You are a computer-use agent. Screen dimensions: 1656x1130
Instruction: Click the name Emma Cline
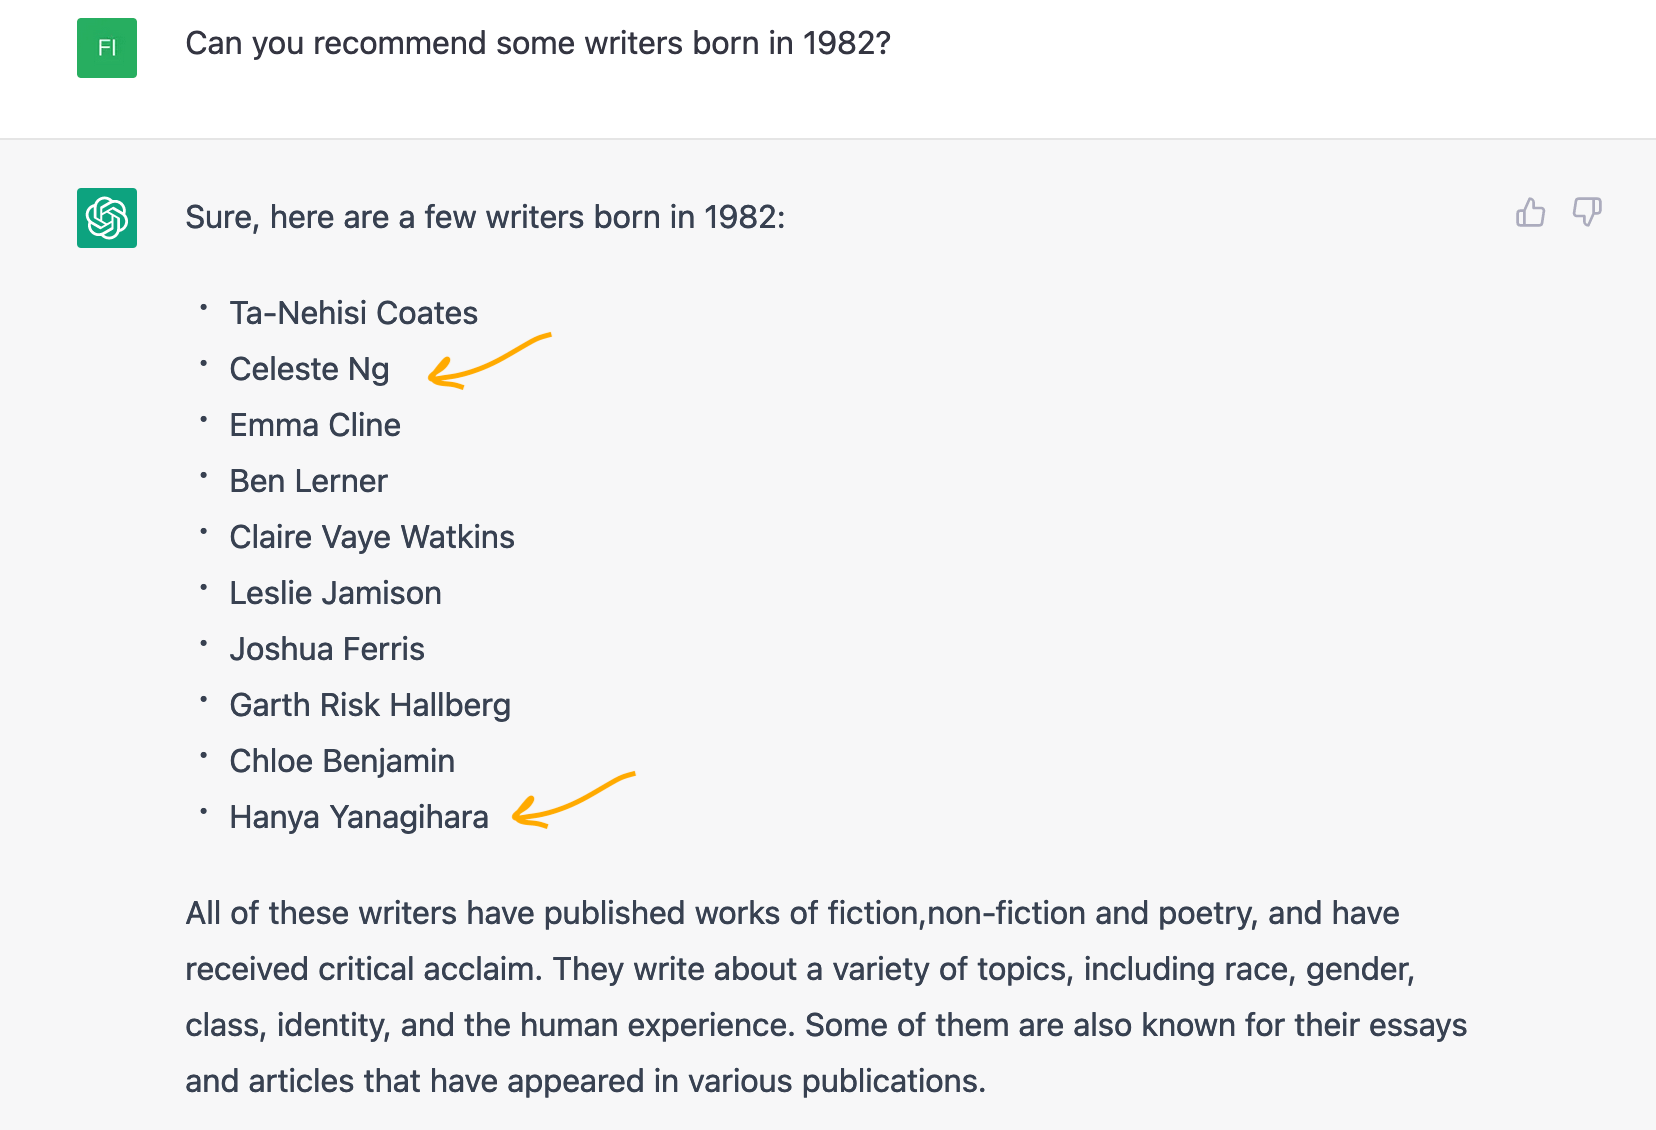point(315,425)
